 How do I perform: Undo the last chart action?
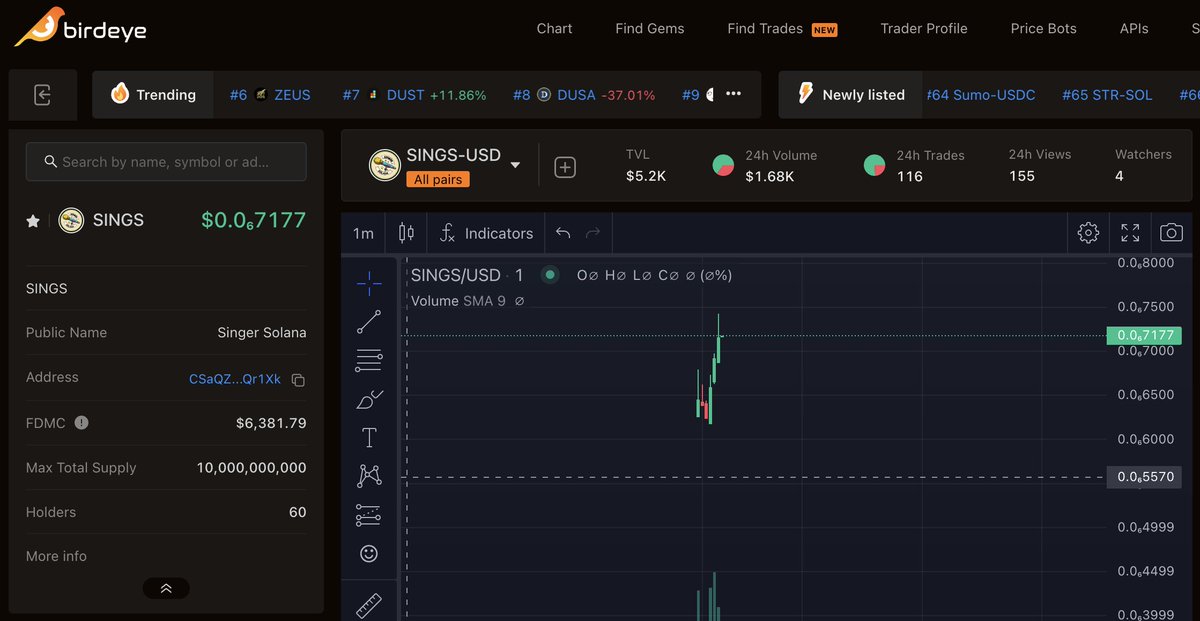pos(563,233)
